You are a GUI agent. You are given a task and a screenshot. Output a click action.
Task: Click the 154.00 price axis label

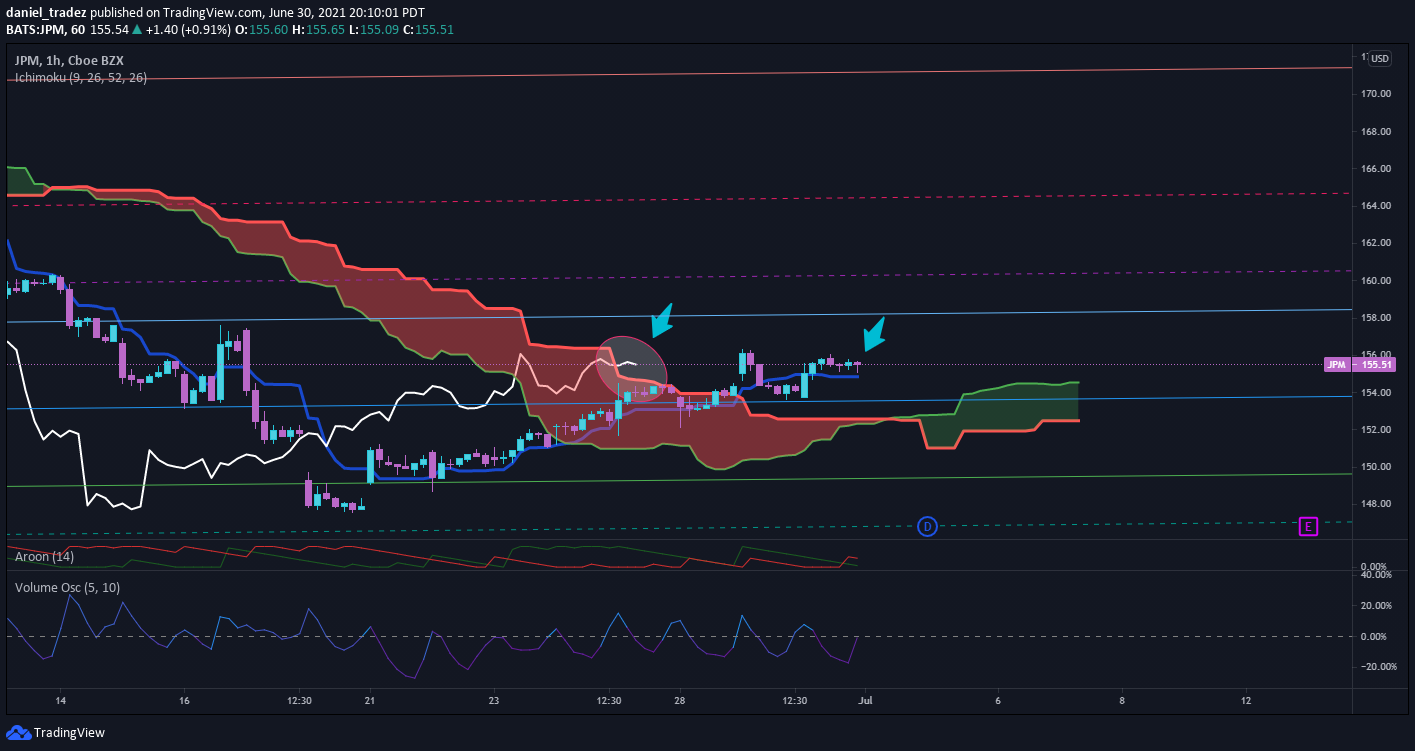1376,393
